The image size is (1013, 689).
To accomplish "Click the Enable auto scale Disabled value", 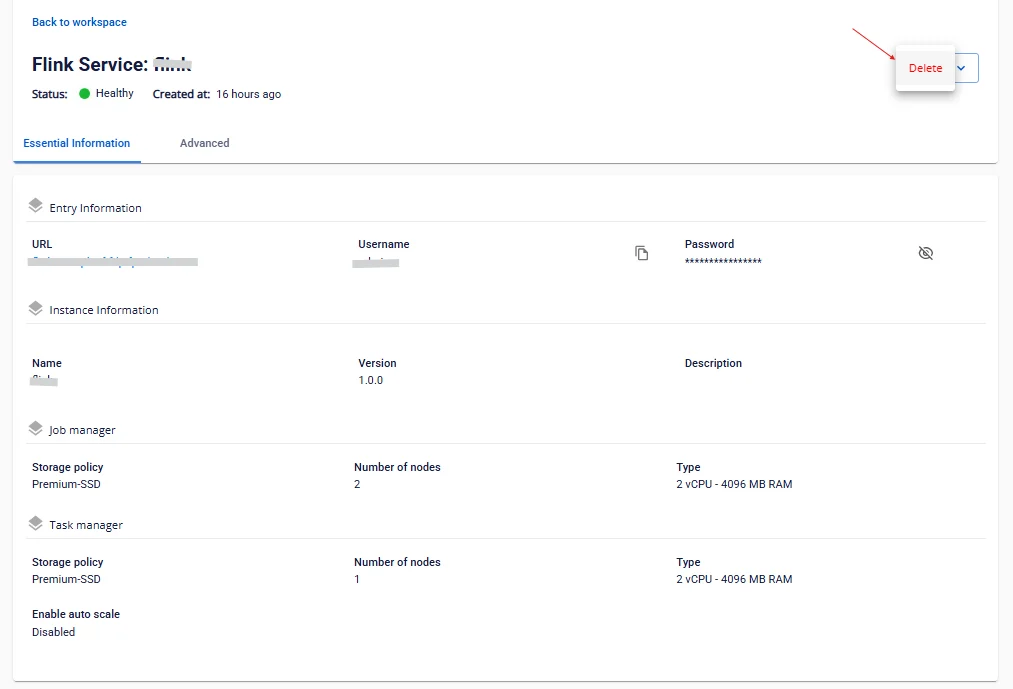I will 54,631.
